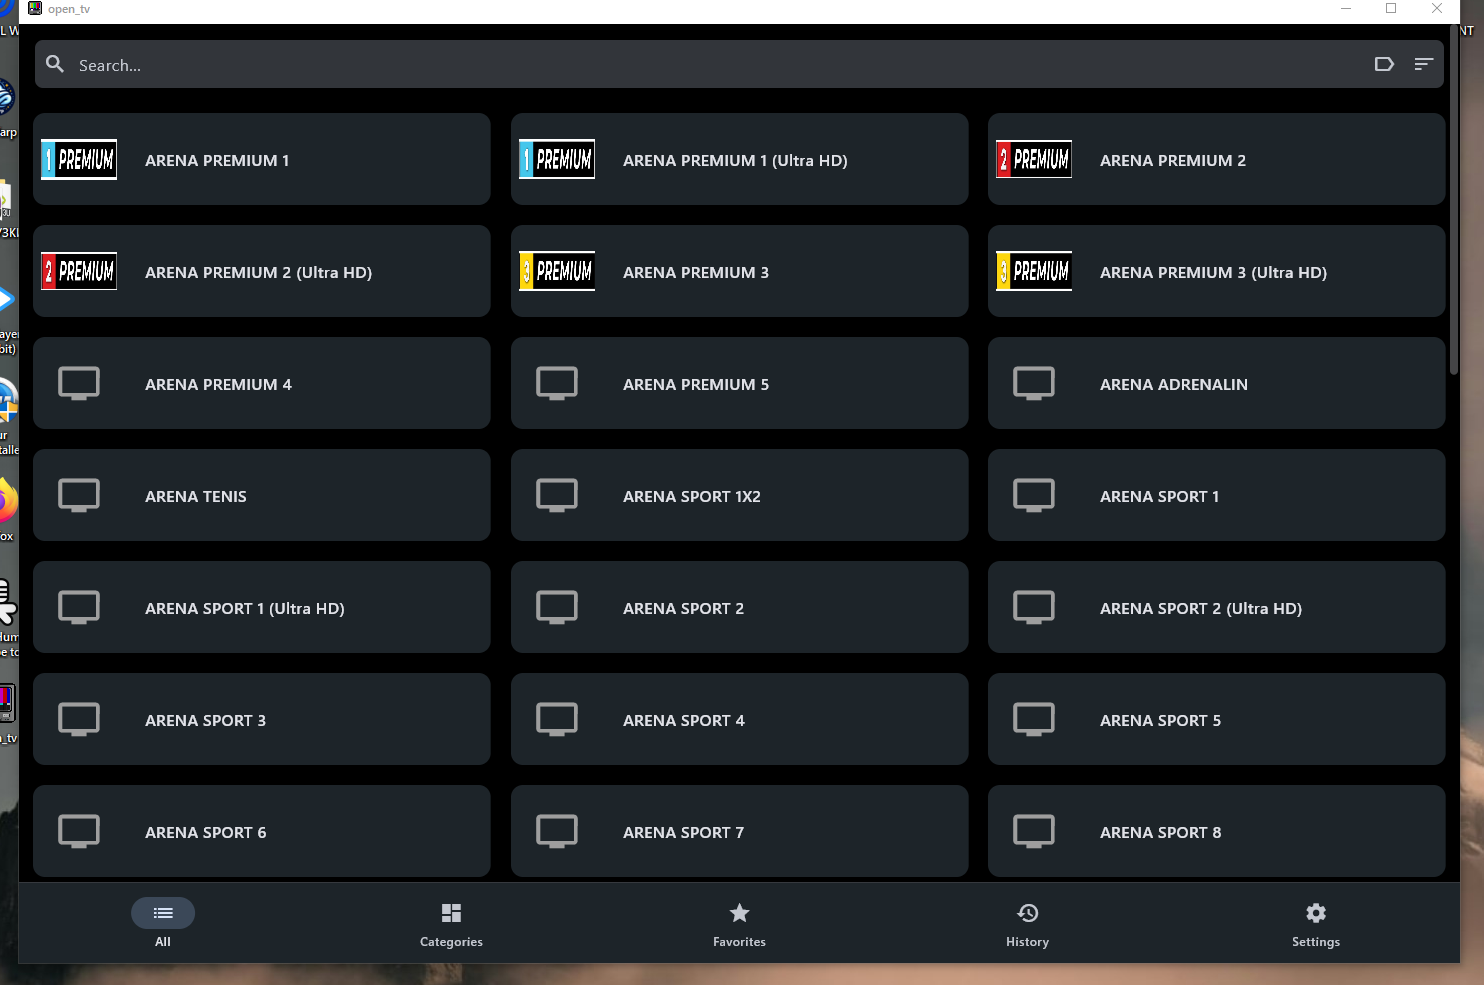Click the TV icon for Arena Premium 5
Screen dimensions: 1484x985
click(557, 383)
